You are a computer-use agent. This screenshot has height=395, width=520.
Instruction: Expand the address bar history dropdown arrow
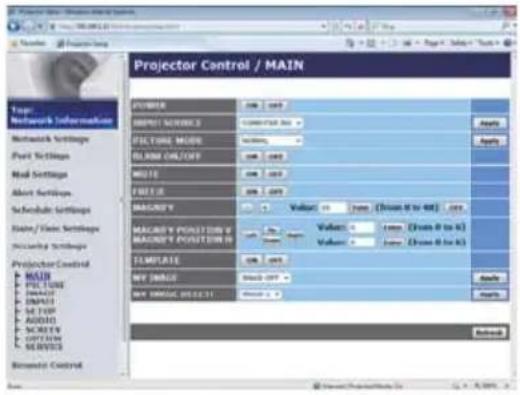[323, 26]
